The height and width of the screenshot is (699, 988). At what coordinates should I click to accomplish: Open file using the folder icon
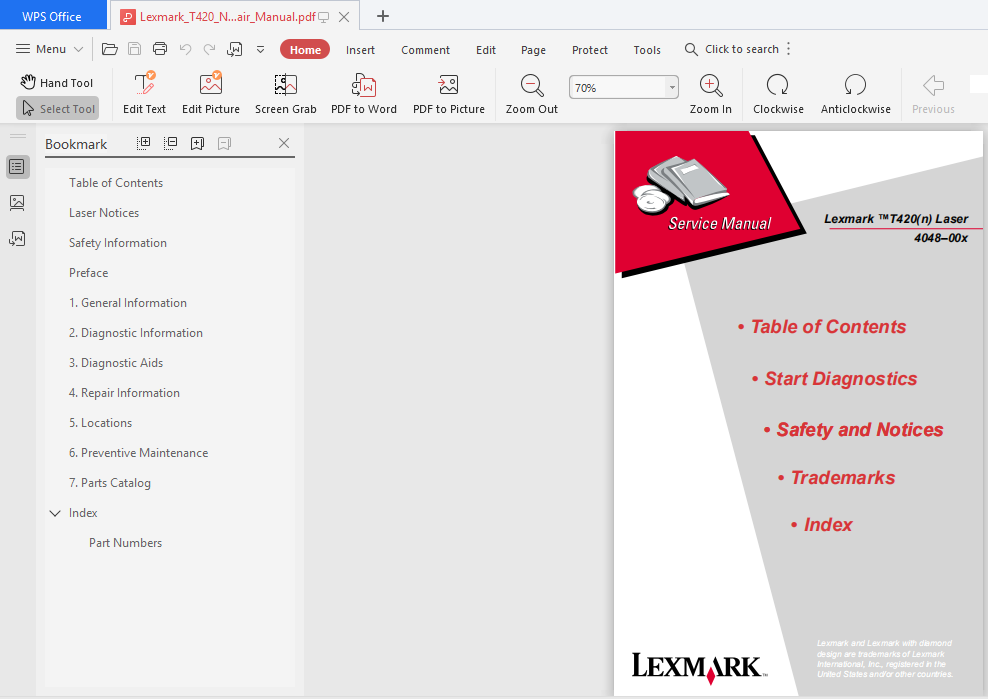click(x=110, y=49)
